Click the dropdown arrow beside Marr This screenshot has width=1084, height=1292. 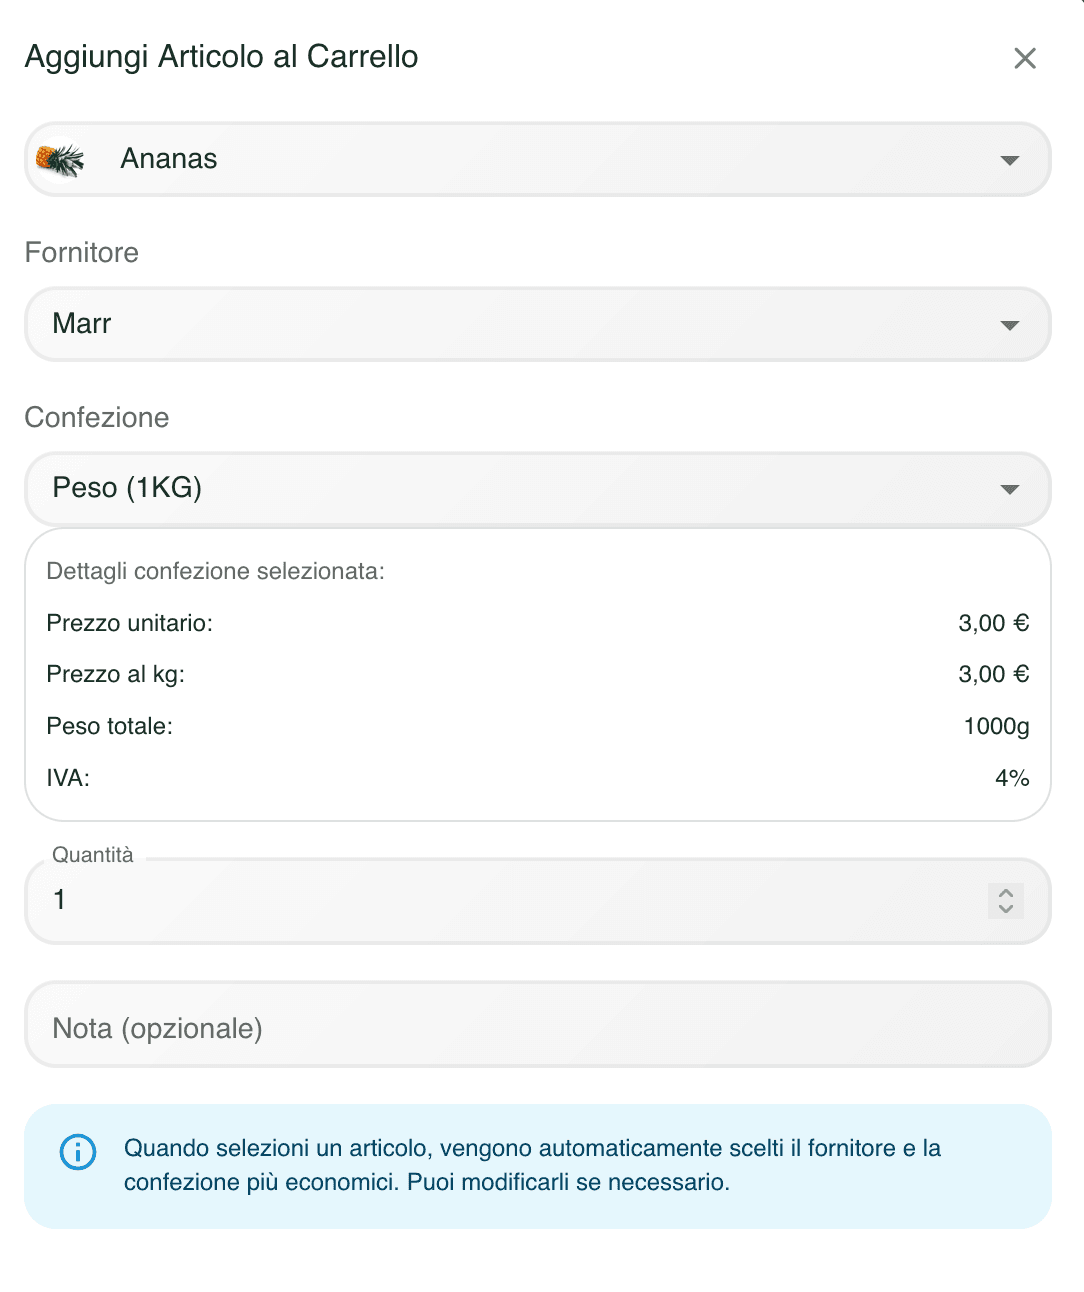point(1009,324)
